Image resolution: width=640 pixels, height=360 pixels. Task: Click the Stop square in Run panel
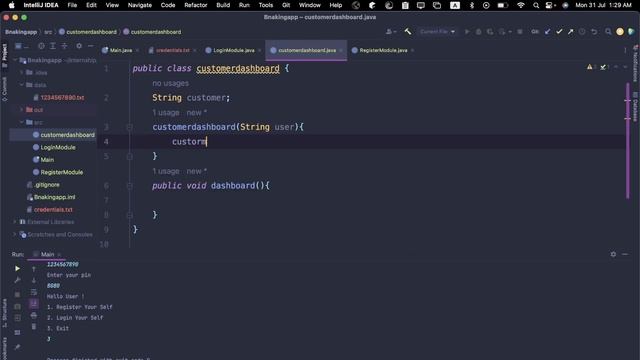[17, 294]
